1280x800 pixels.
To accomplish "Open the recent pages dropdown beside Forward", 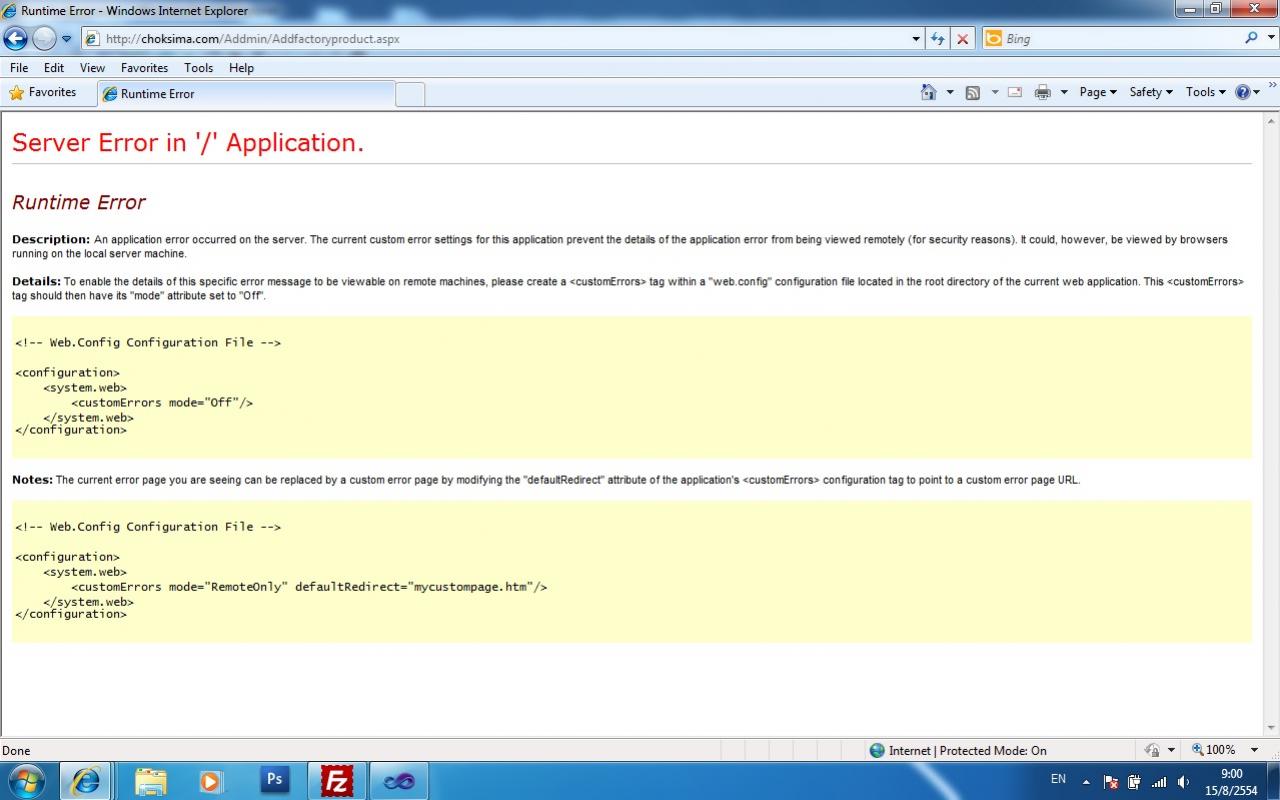I will click(67, 39).
